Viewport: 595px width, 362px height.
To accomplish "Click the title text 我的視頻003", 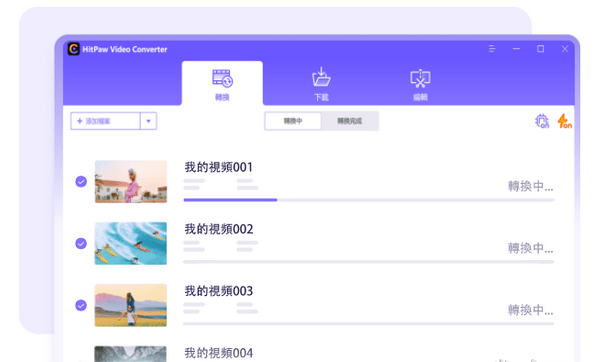I will (x=219, y=291).
